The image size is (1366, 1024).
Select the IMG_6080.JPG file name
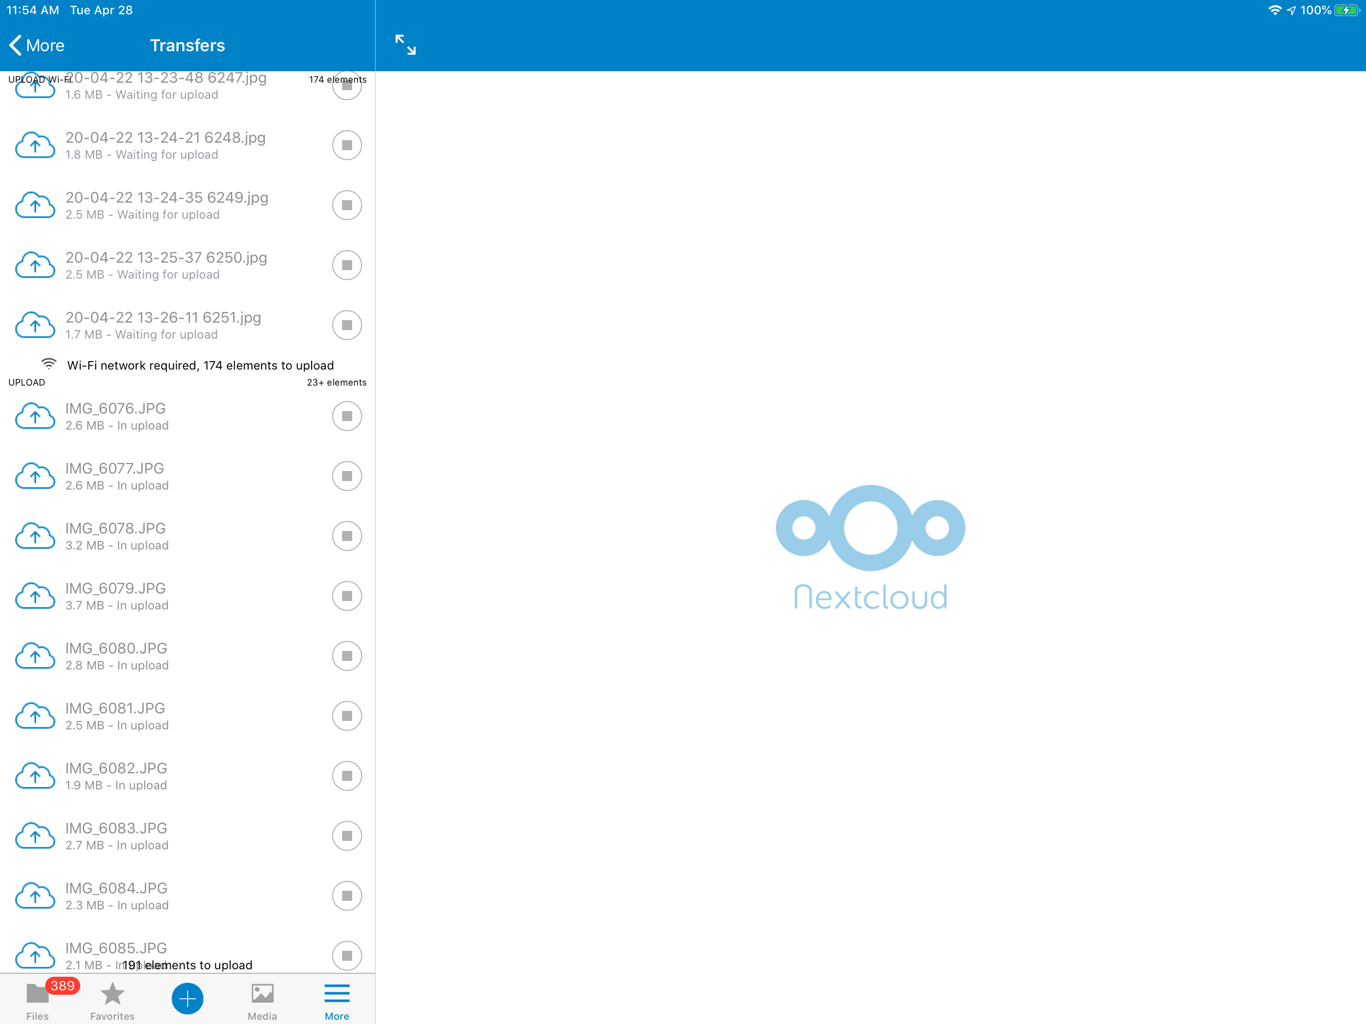[x=116, y=649]
